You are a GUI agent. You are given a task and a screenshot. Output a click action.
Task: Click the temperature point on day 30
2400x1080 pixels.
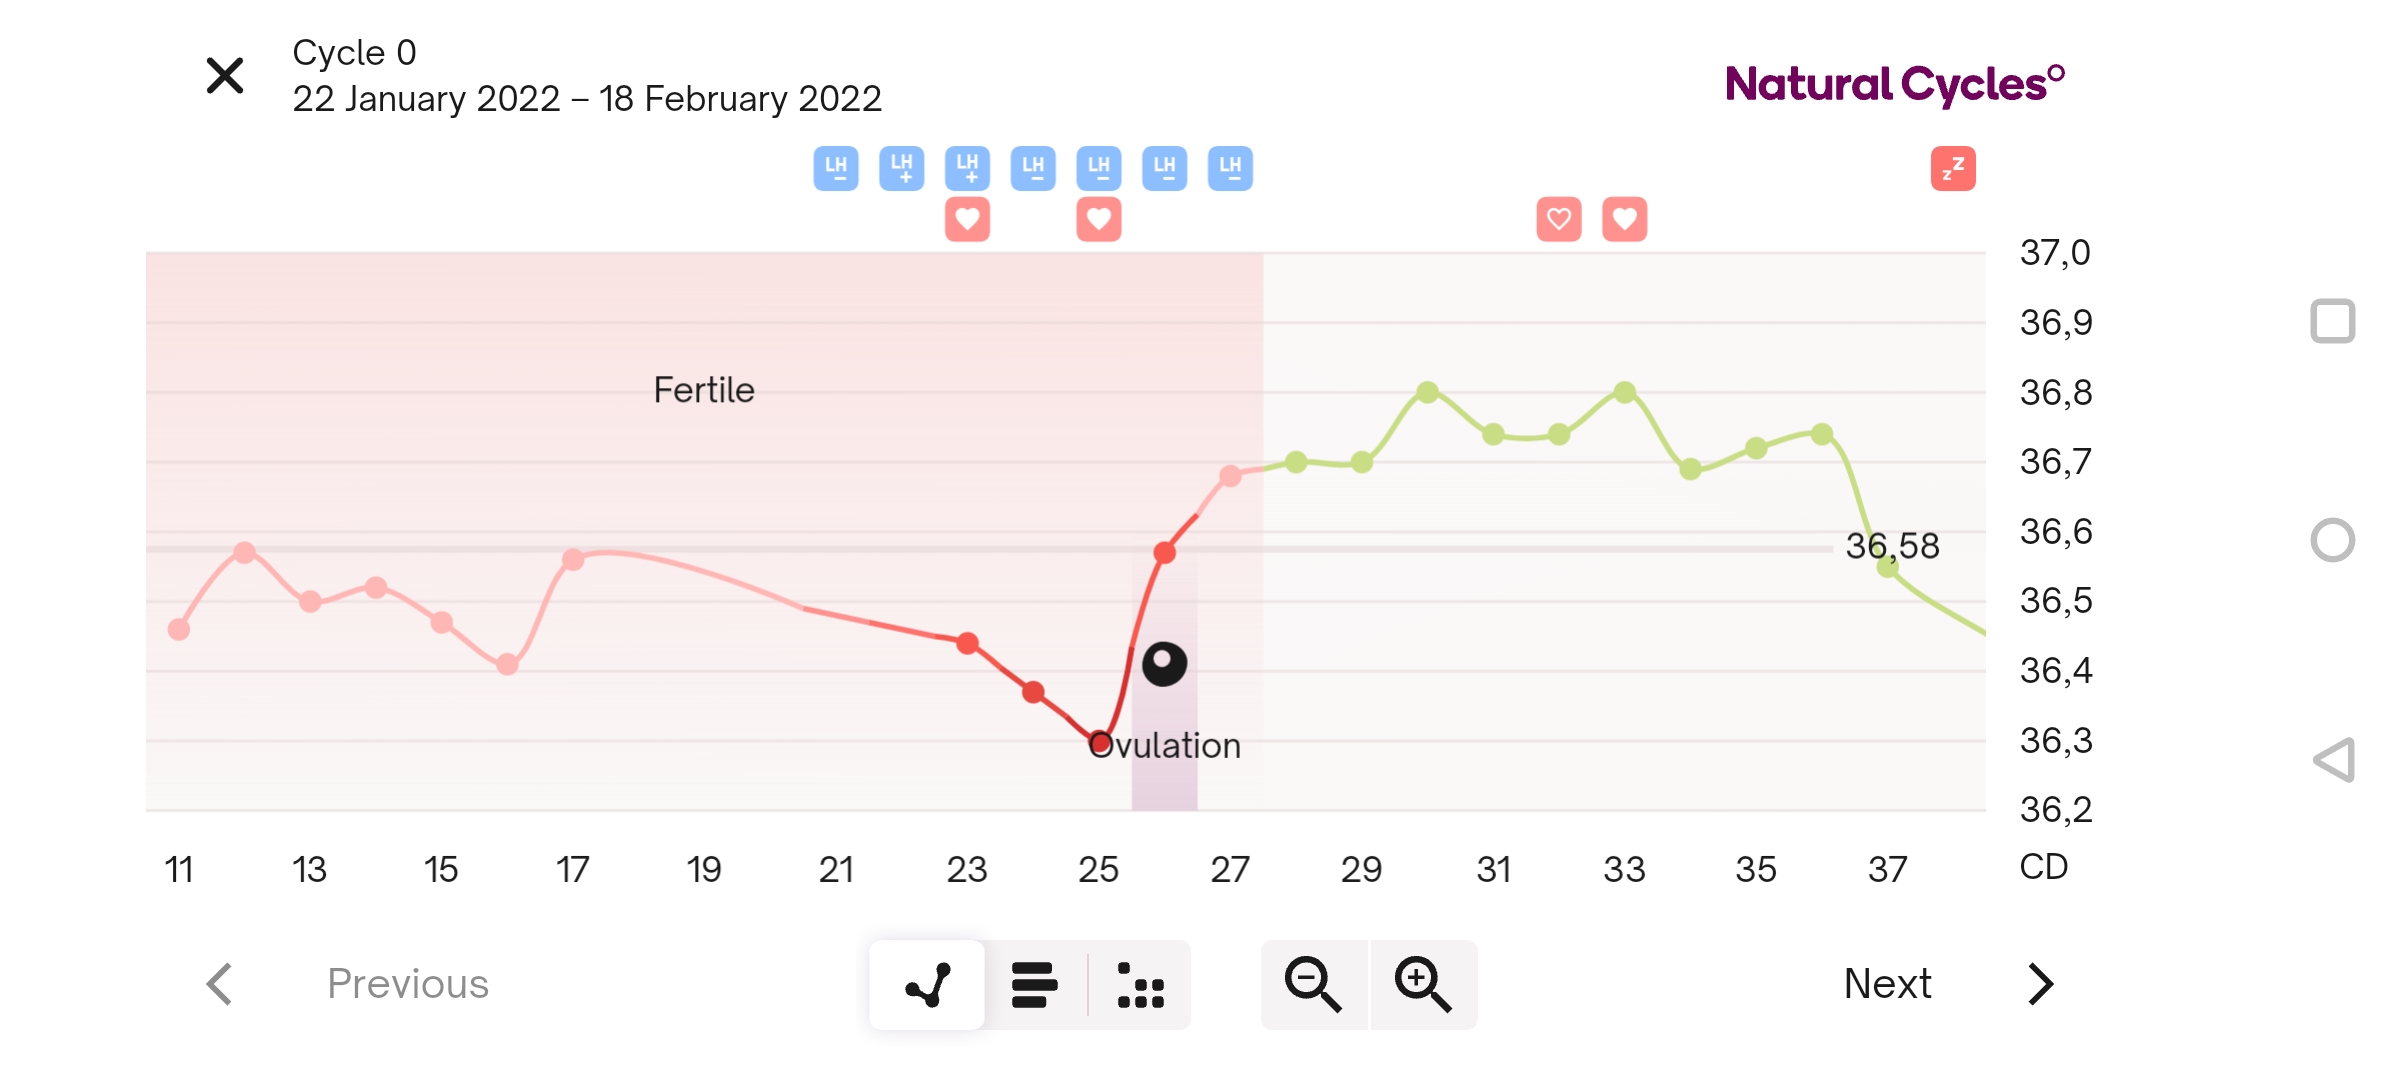pos(1427,392)
